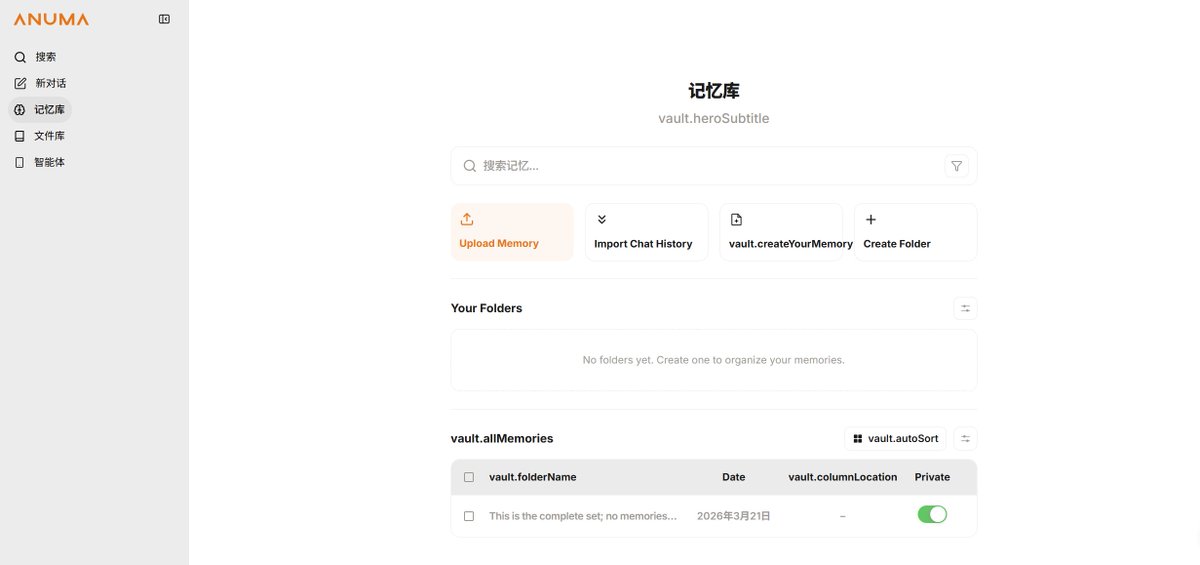Image resolution: width=1200 pixels, height=565 pixels.
Task: Click the vault.createYourMemory card
Action: (x=780, y=232)
